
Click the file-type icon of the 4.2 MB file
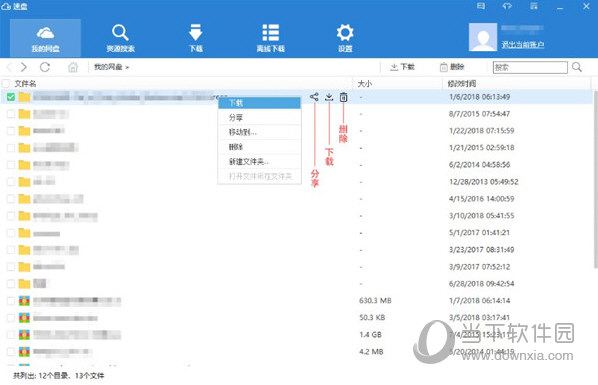pyautogui.click(x=24, y=352)
